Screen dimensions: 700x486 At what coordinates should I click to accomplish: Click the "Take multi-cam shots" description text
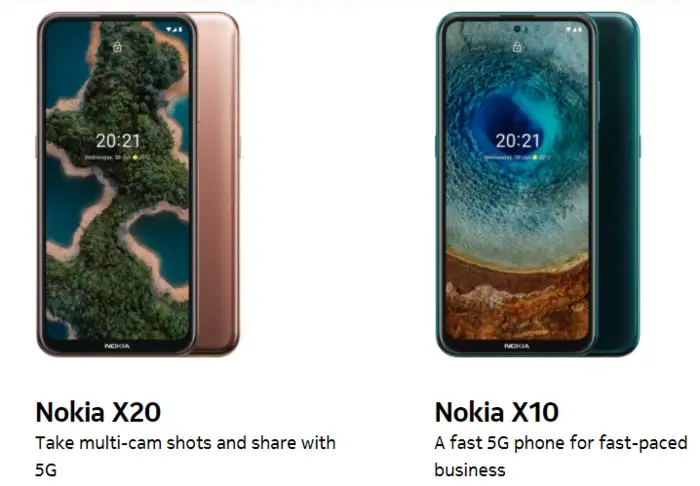(x=185, y=456)
